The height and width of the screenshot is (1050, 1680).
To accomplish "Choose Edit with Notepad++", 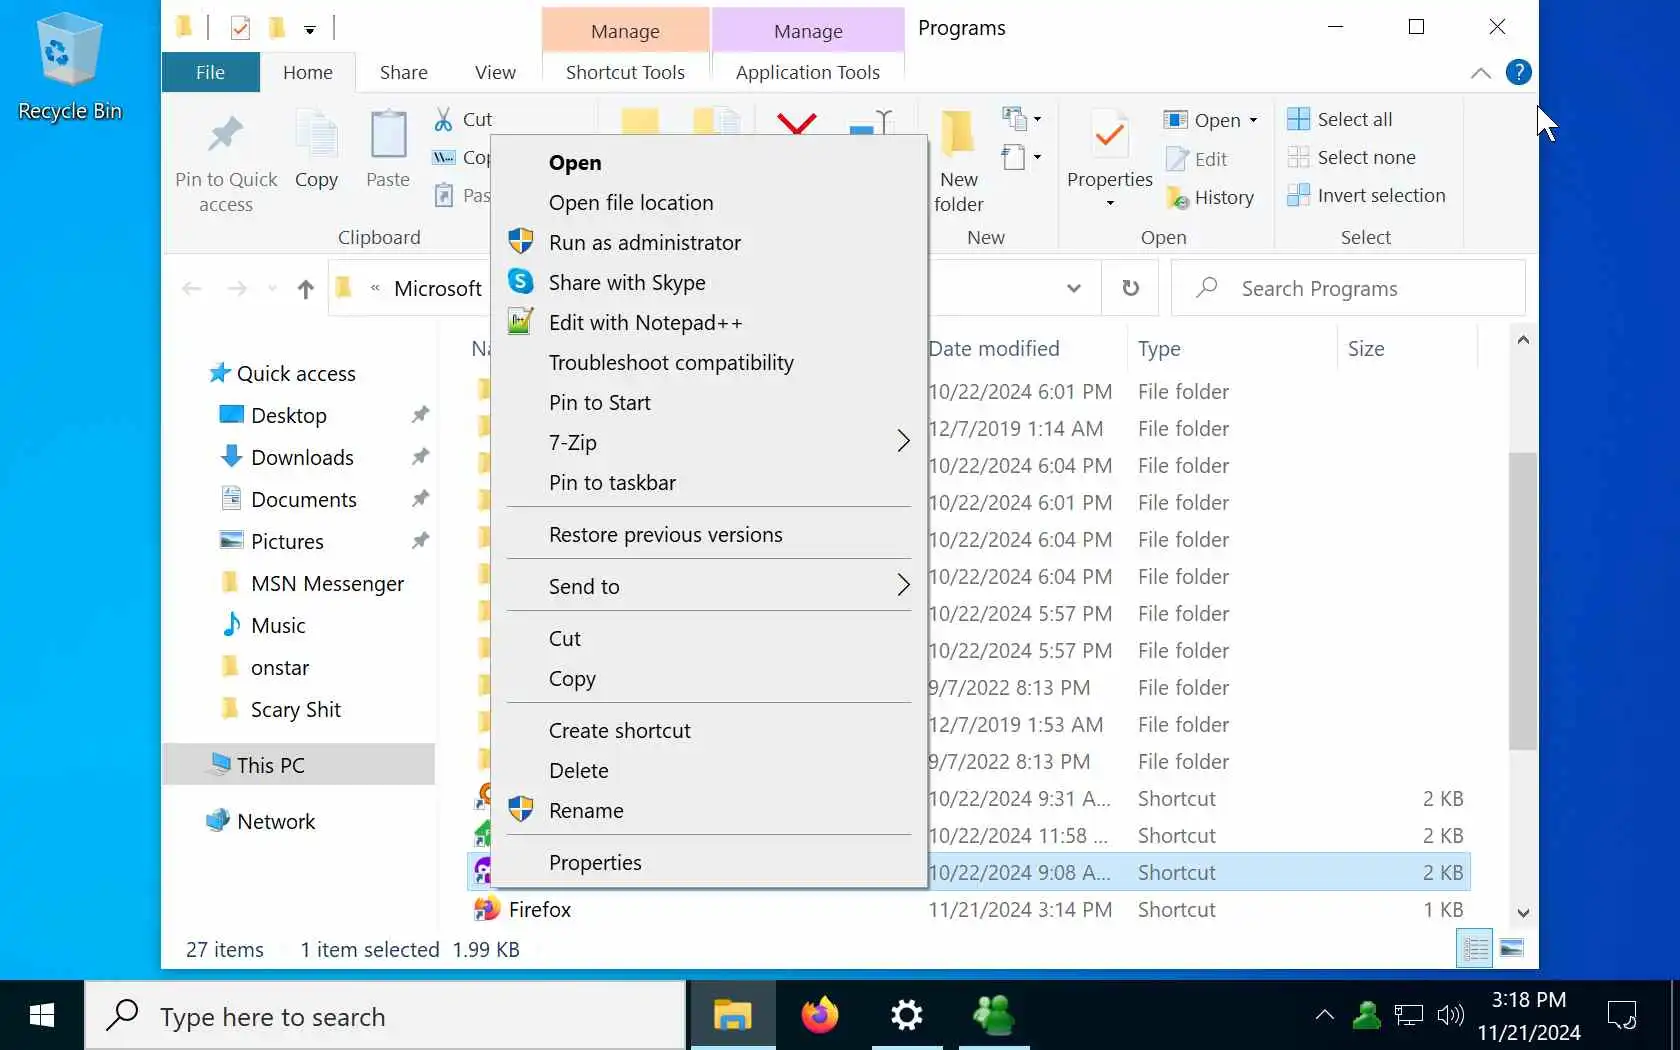I will pos(709,322).
